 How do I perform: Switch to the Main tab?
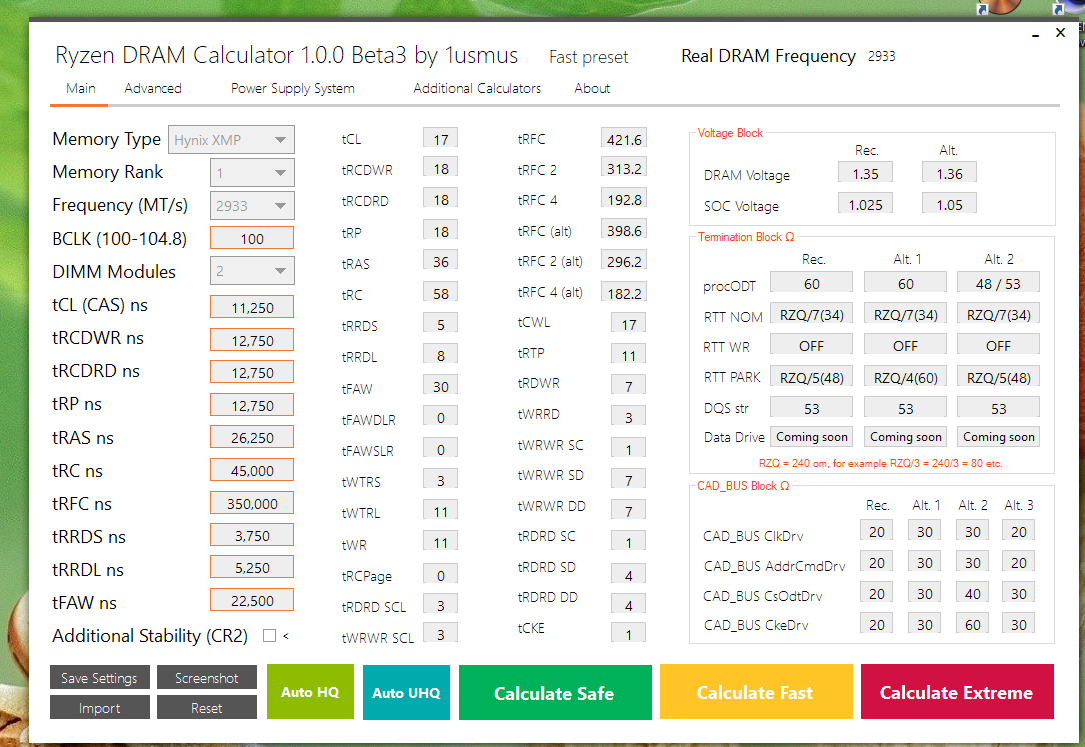point(80,89)
